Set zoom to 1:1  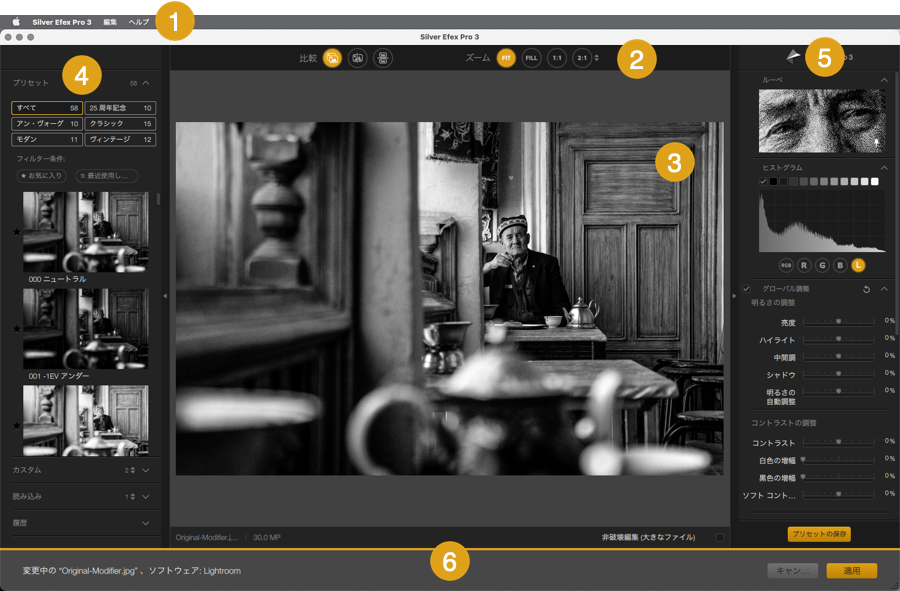coord(557,58)
